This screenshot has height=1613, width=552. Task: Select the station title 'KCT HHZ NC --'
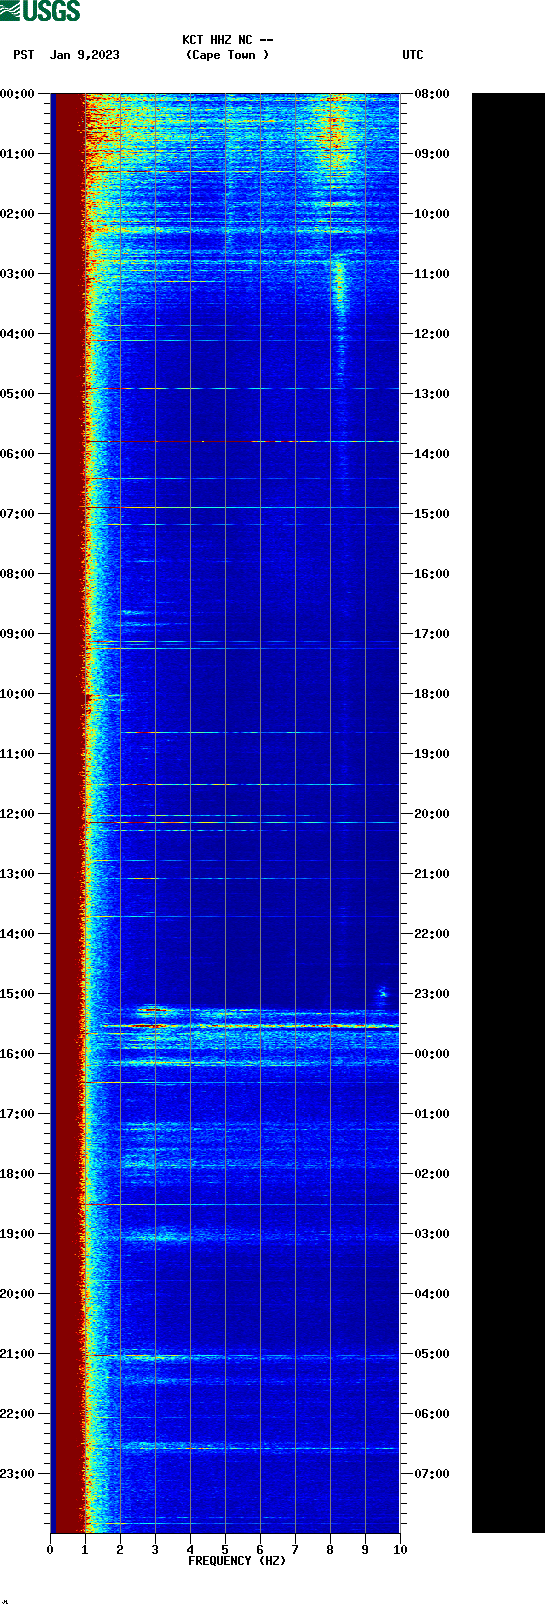228,40
